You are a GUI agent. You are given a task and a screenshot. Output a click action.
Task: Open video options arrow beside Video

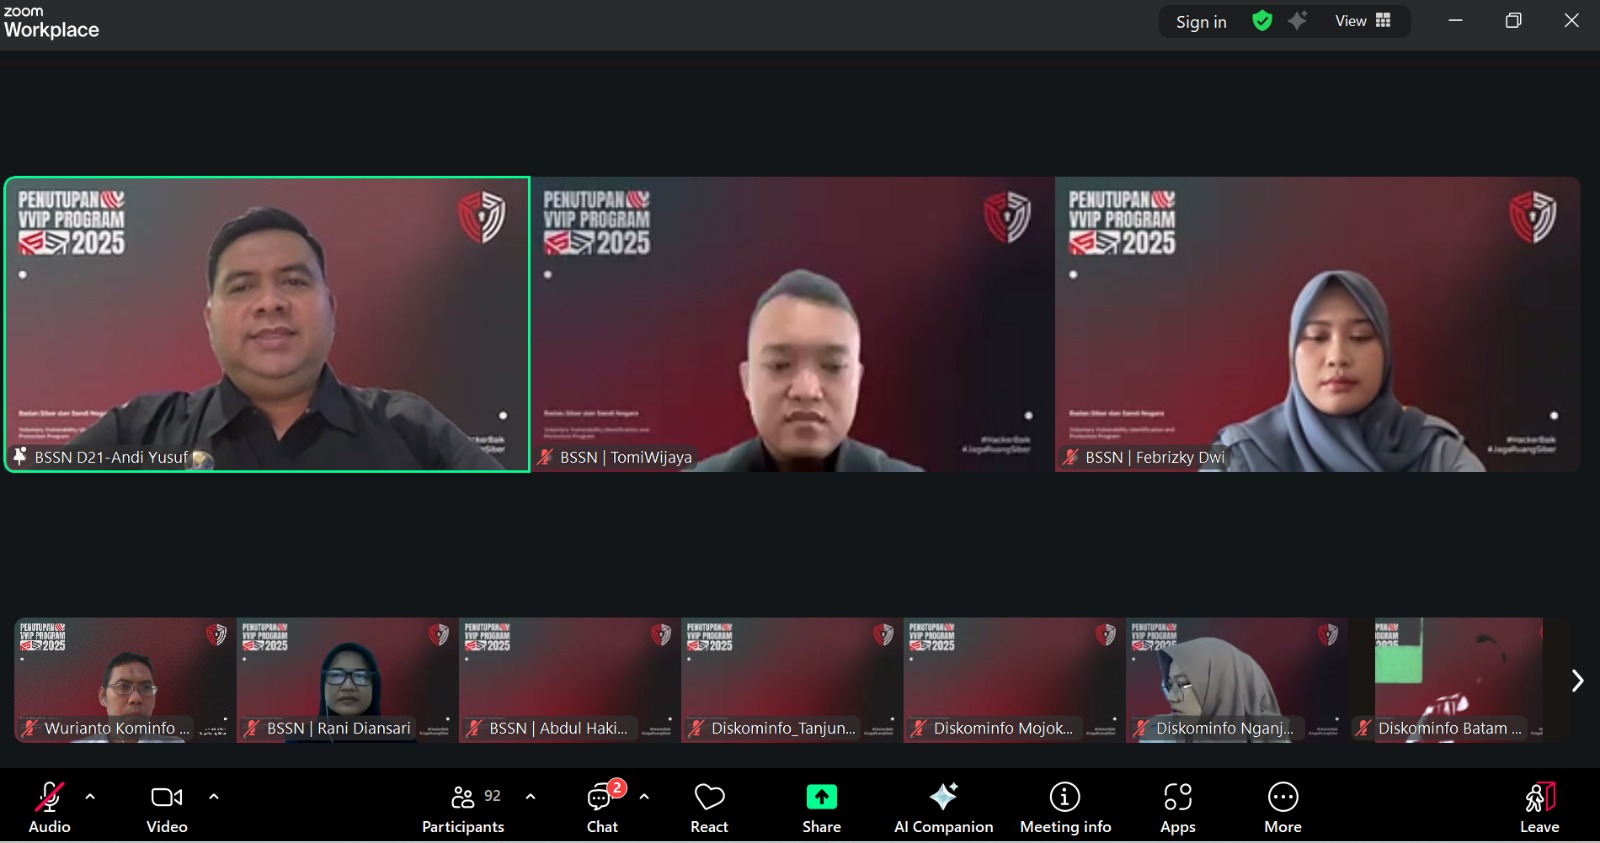(213, 797)
